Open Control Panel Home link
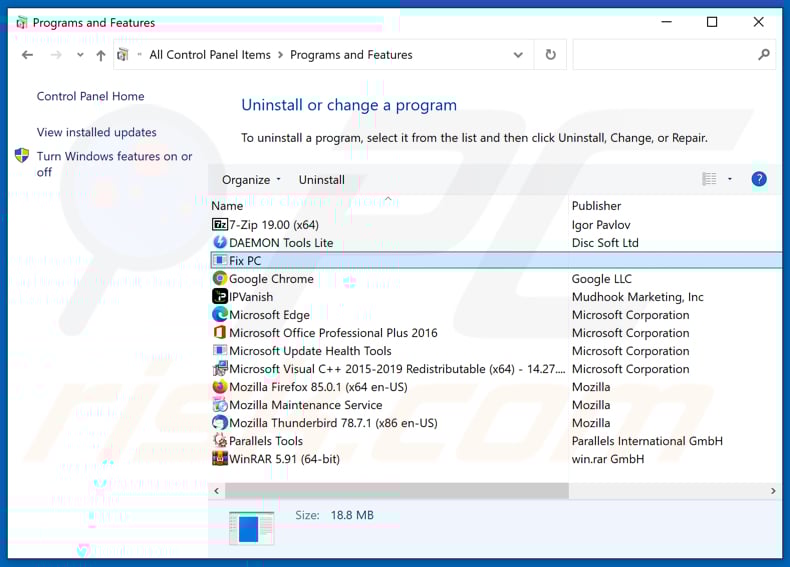Image resolution: width=790 pixels, height=567 pixels. coord(90,96)
